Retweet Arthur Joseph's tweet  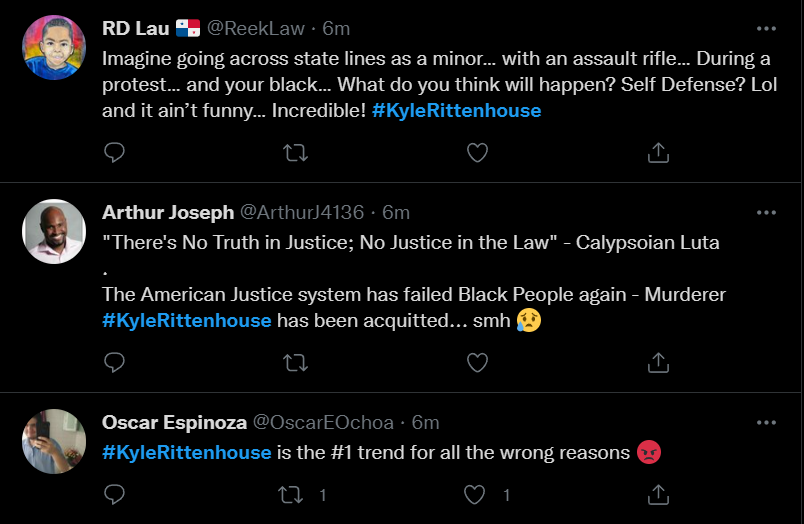296,362
